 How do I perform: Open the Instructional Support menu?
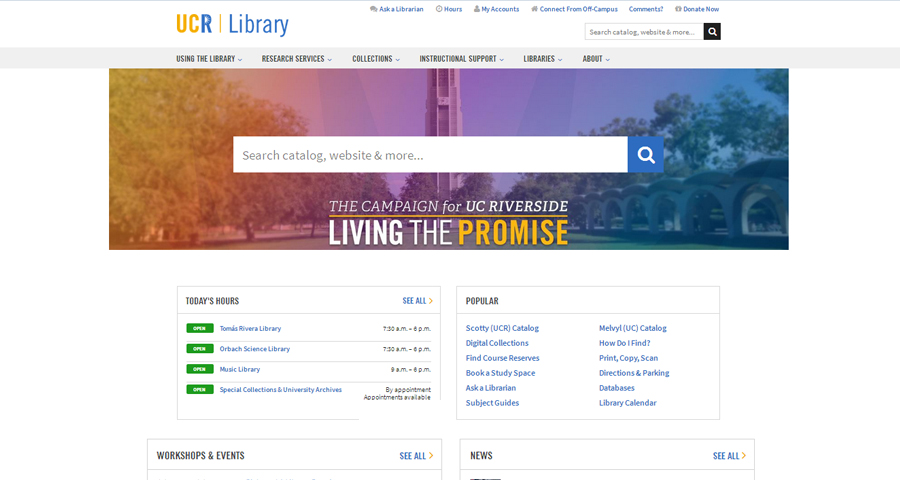point(461,59)
